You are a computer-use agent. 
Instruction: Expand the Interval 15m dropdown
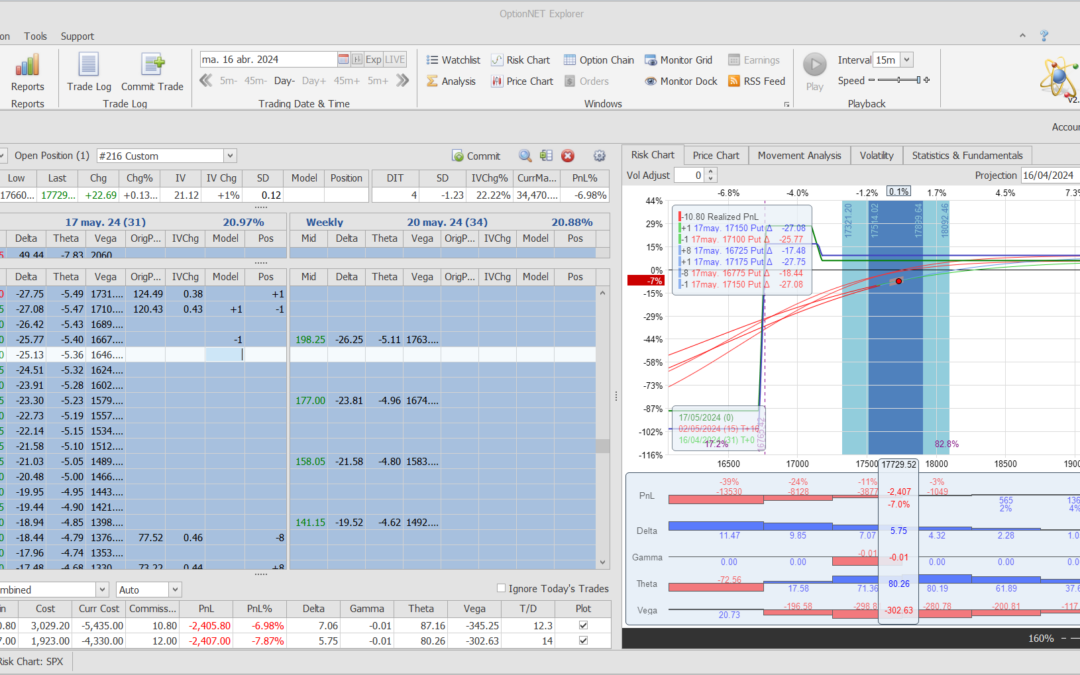point(907,60)
